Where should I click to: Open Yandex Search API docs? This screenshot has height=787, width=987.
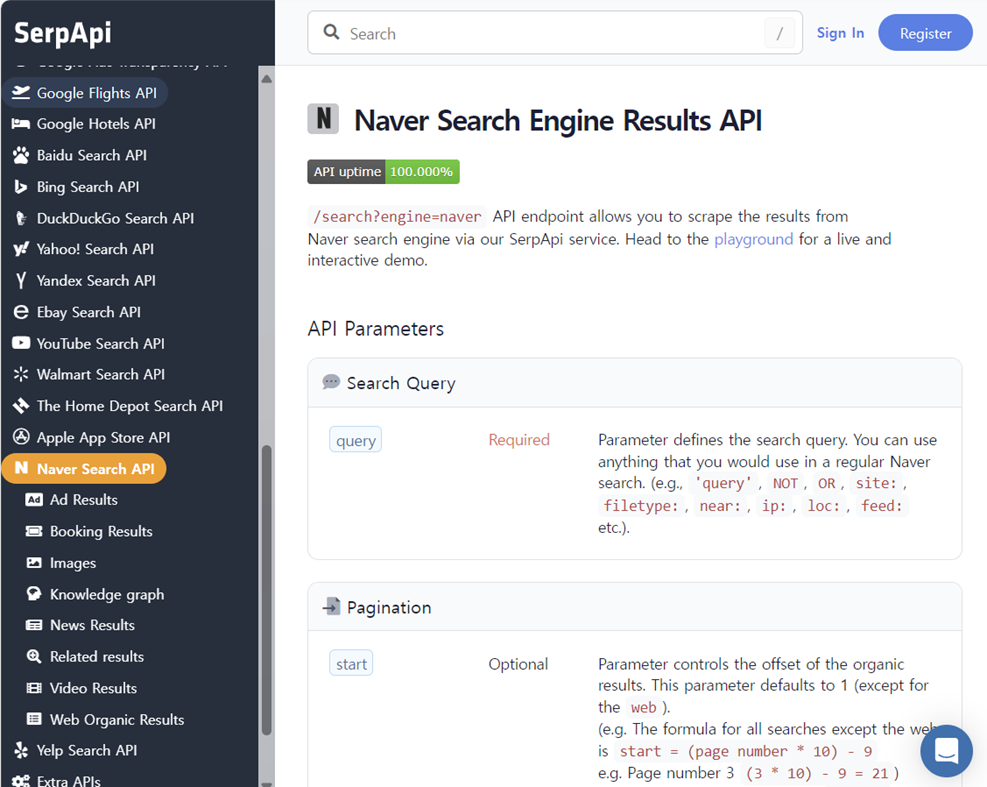[x=96, y=281]
